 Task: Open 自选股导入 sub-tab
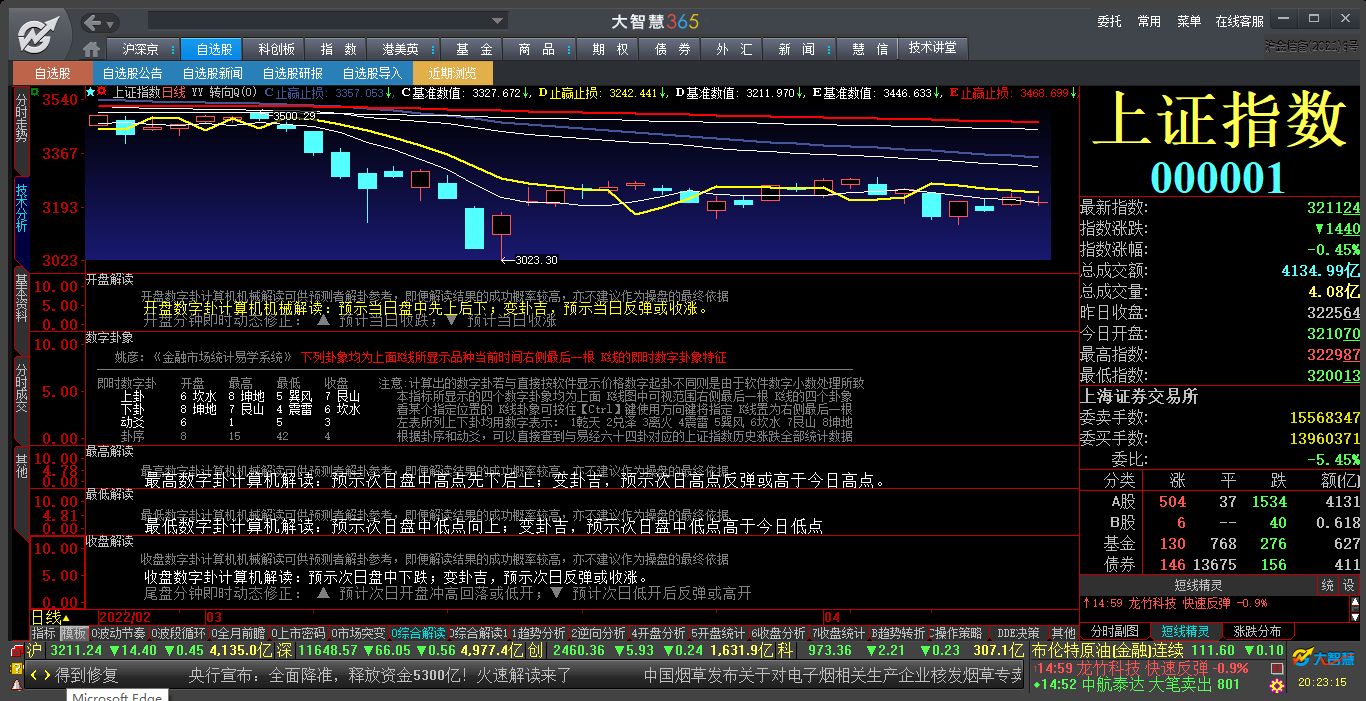tap(372, 73)
